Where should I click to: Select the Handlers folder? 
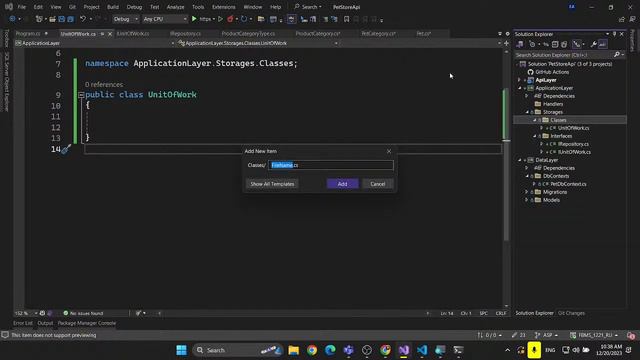coord(553,104)
